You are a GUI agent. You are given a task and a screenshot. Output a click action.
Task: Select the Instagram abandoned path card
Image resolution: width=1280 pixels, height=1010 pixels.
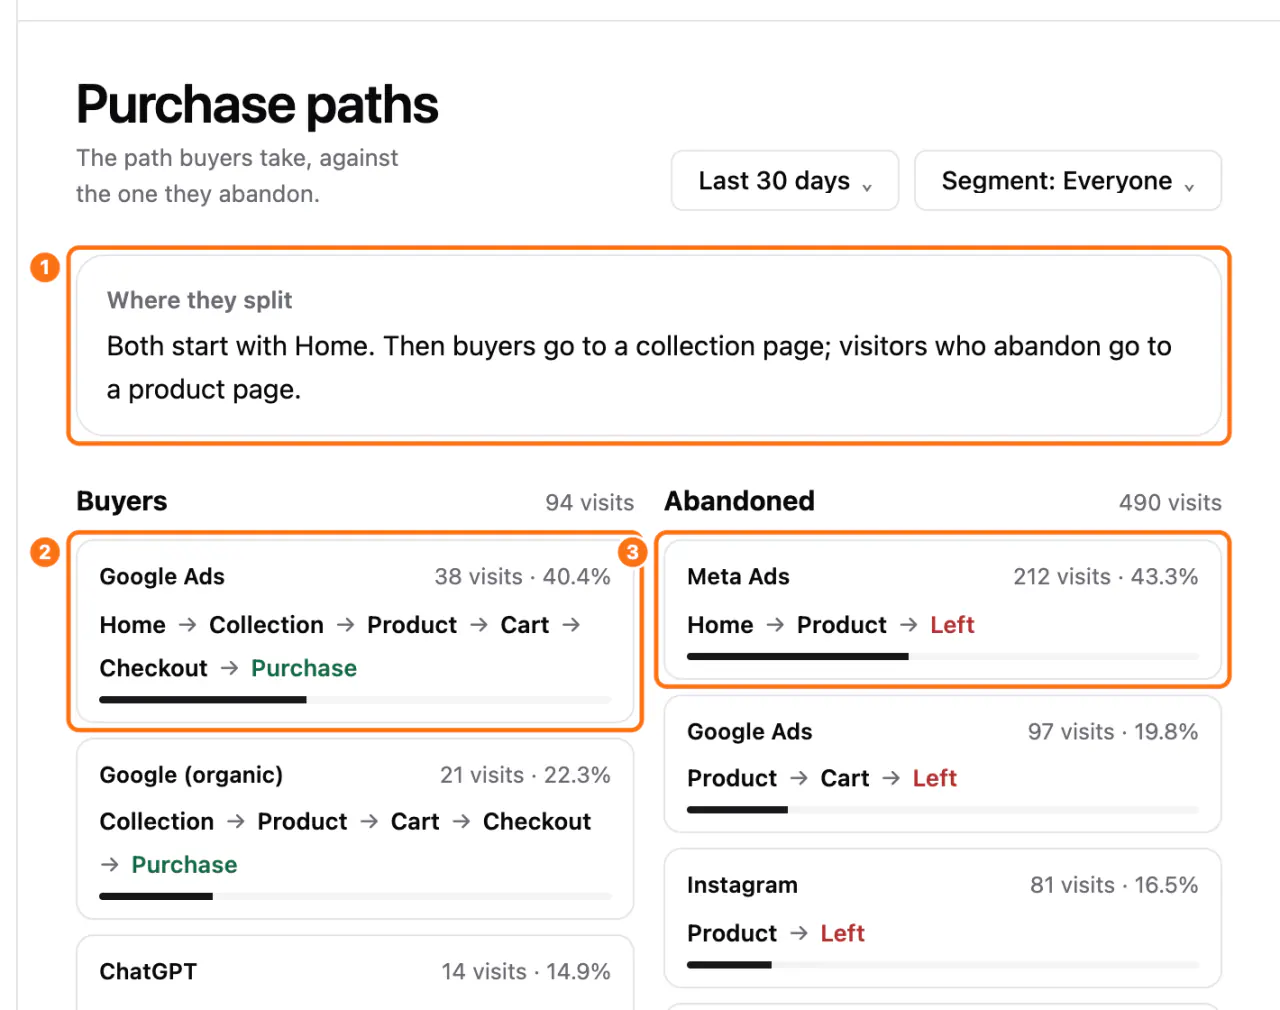(x=943, y=918)
